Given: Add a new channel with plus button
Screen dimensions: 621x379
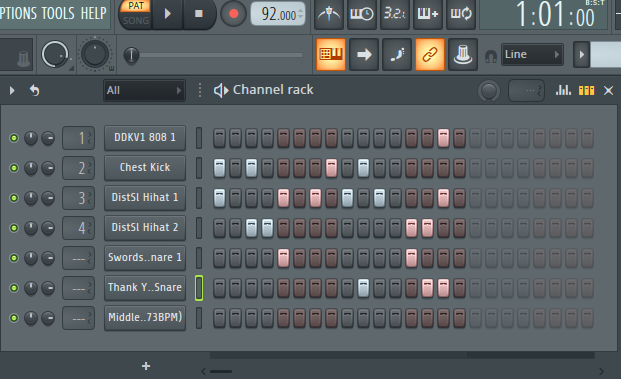Looking at the screenshot, I should point(146,366).
